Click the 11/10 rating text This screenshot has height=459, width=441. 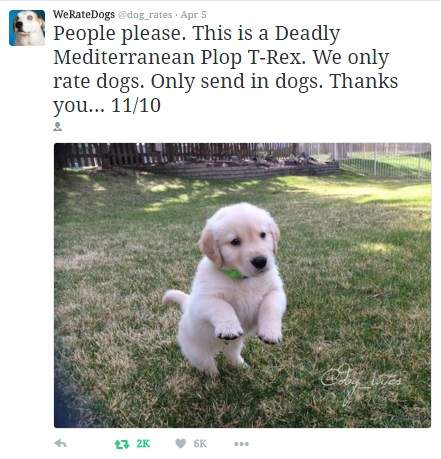[136, 105]
